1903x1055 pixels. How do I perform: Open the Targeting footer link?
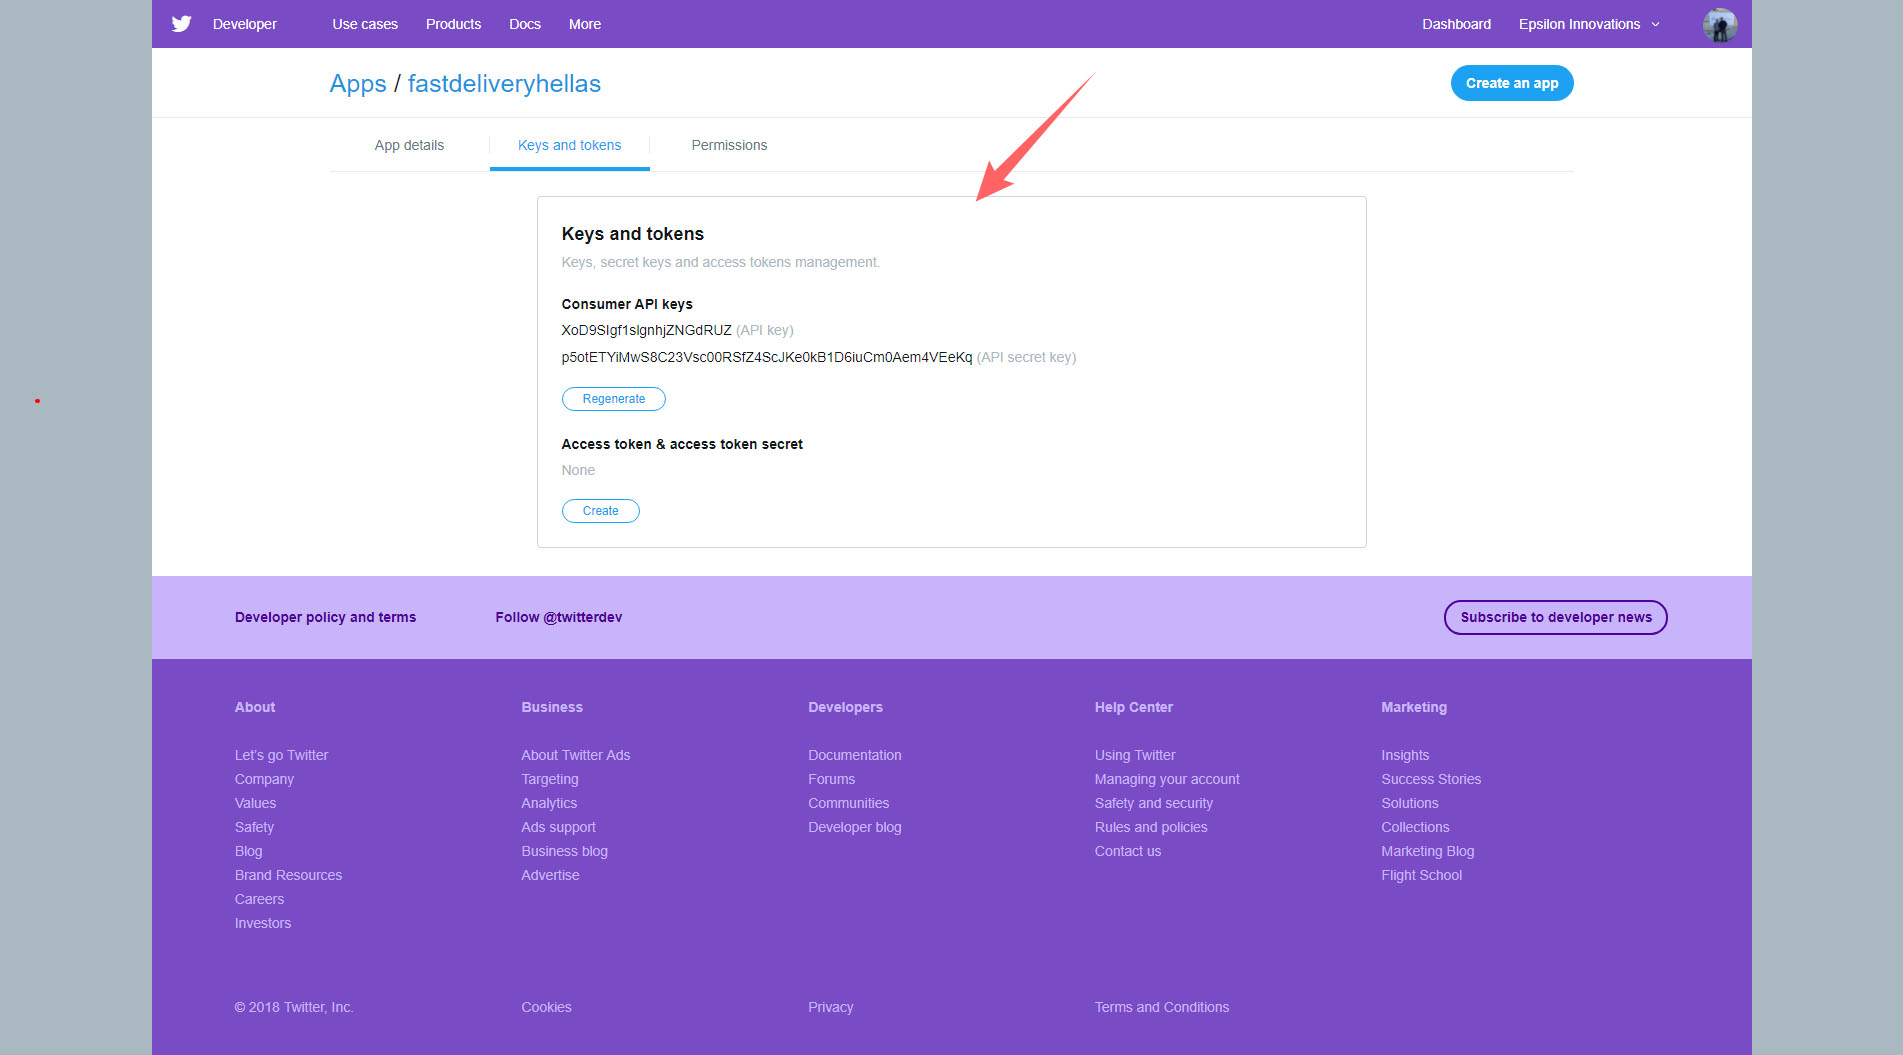[550, 779]
